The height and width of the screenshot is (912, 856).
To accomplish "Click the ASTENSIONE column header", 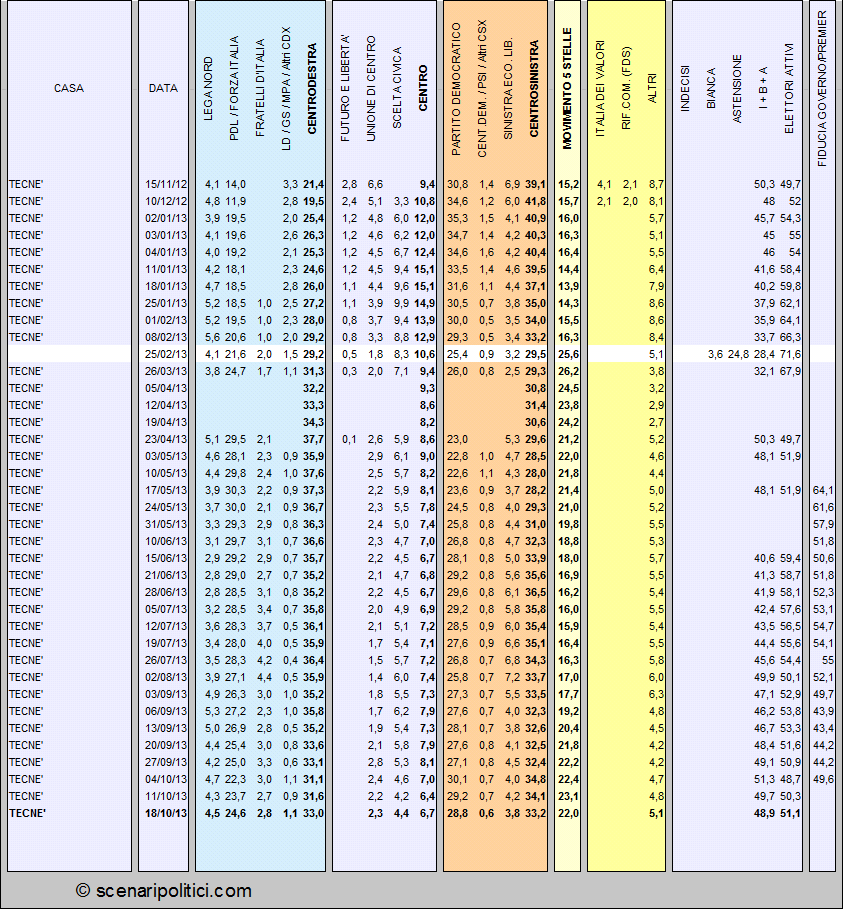I will pyautogui.click(x=737, y=89).
